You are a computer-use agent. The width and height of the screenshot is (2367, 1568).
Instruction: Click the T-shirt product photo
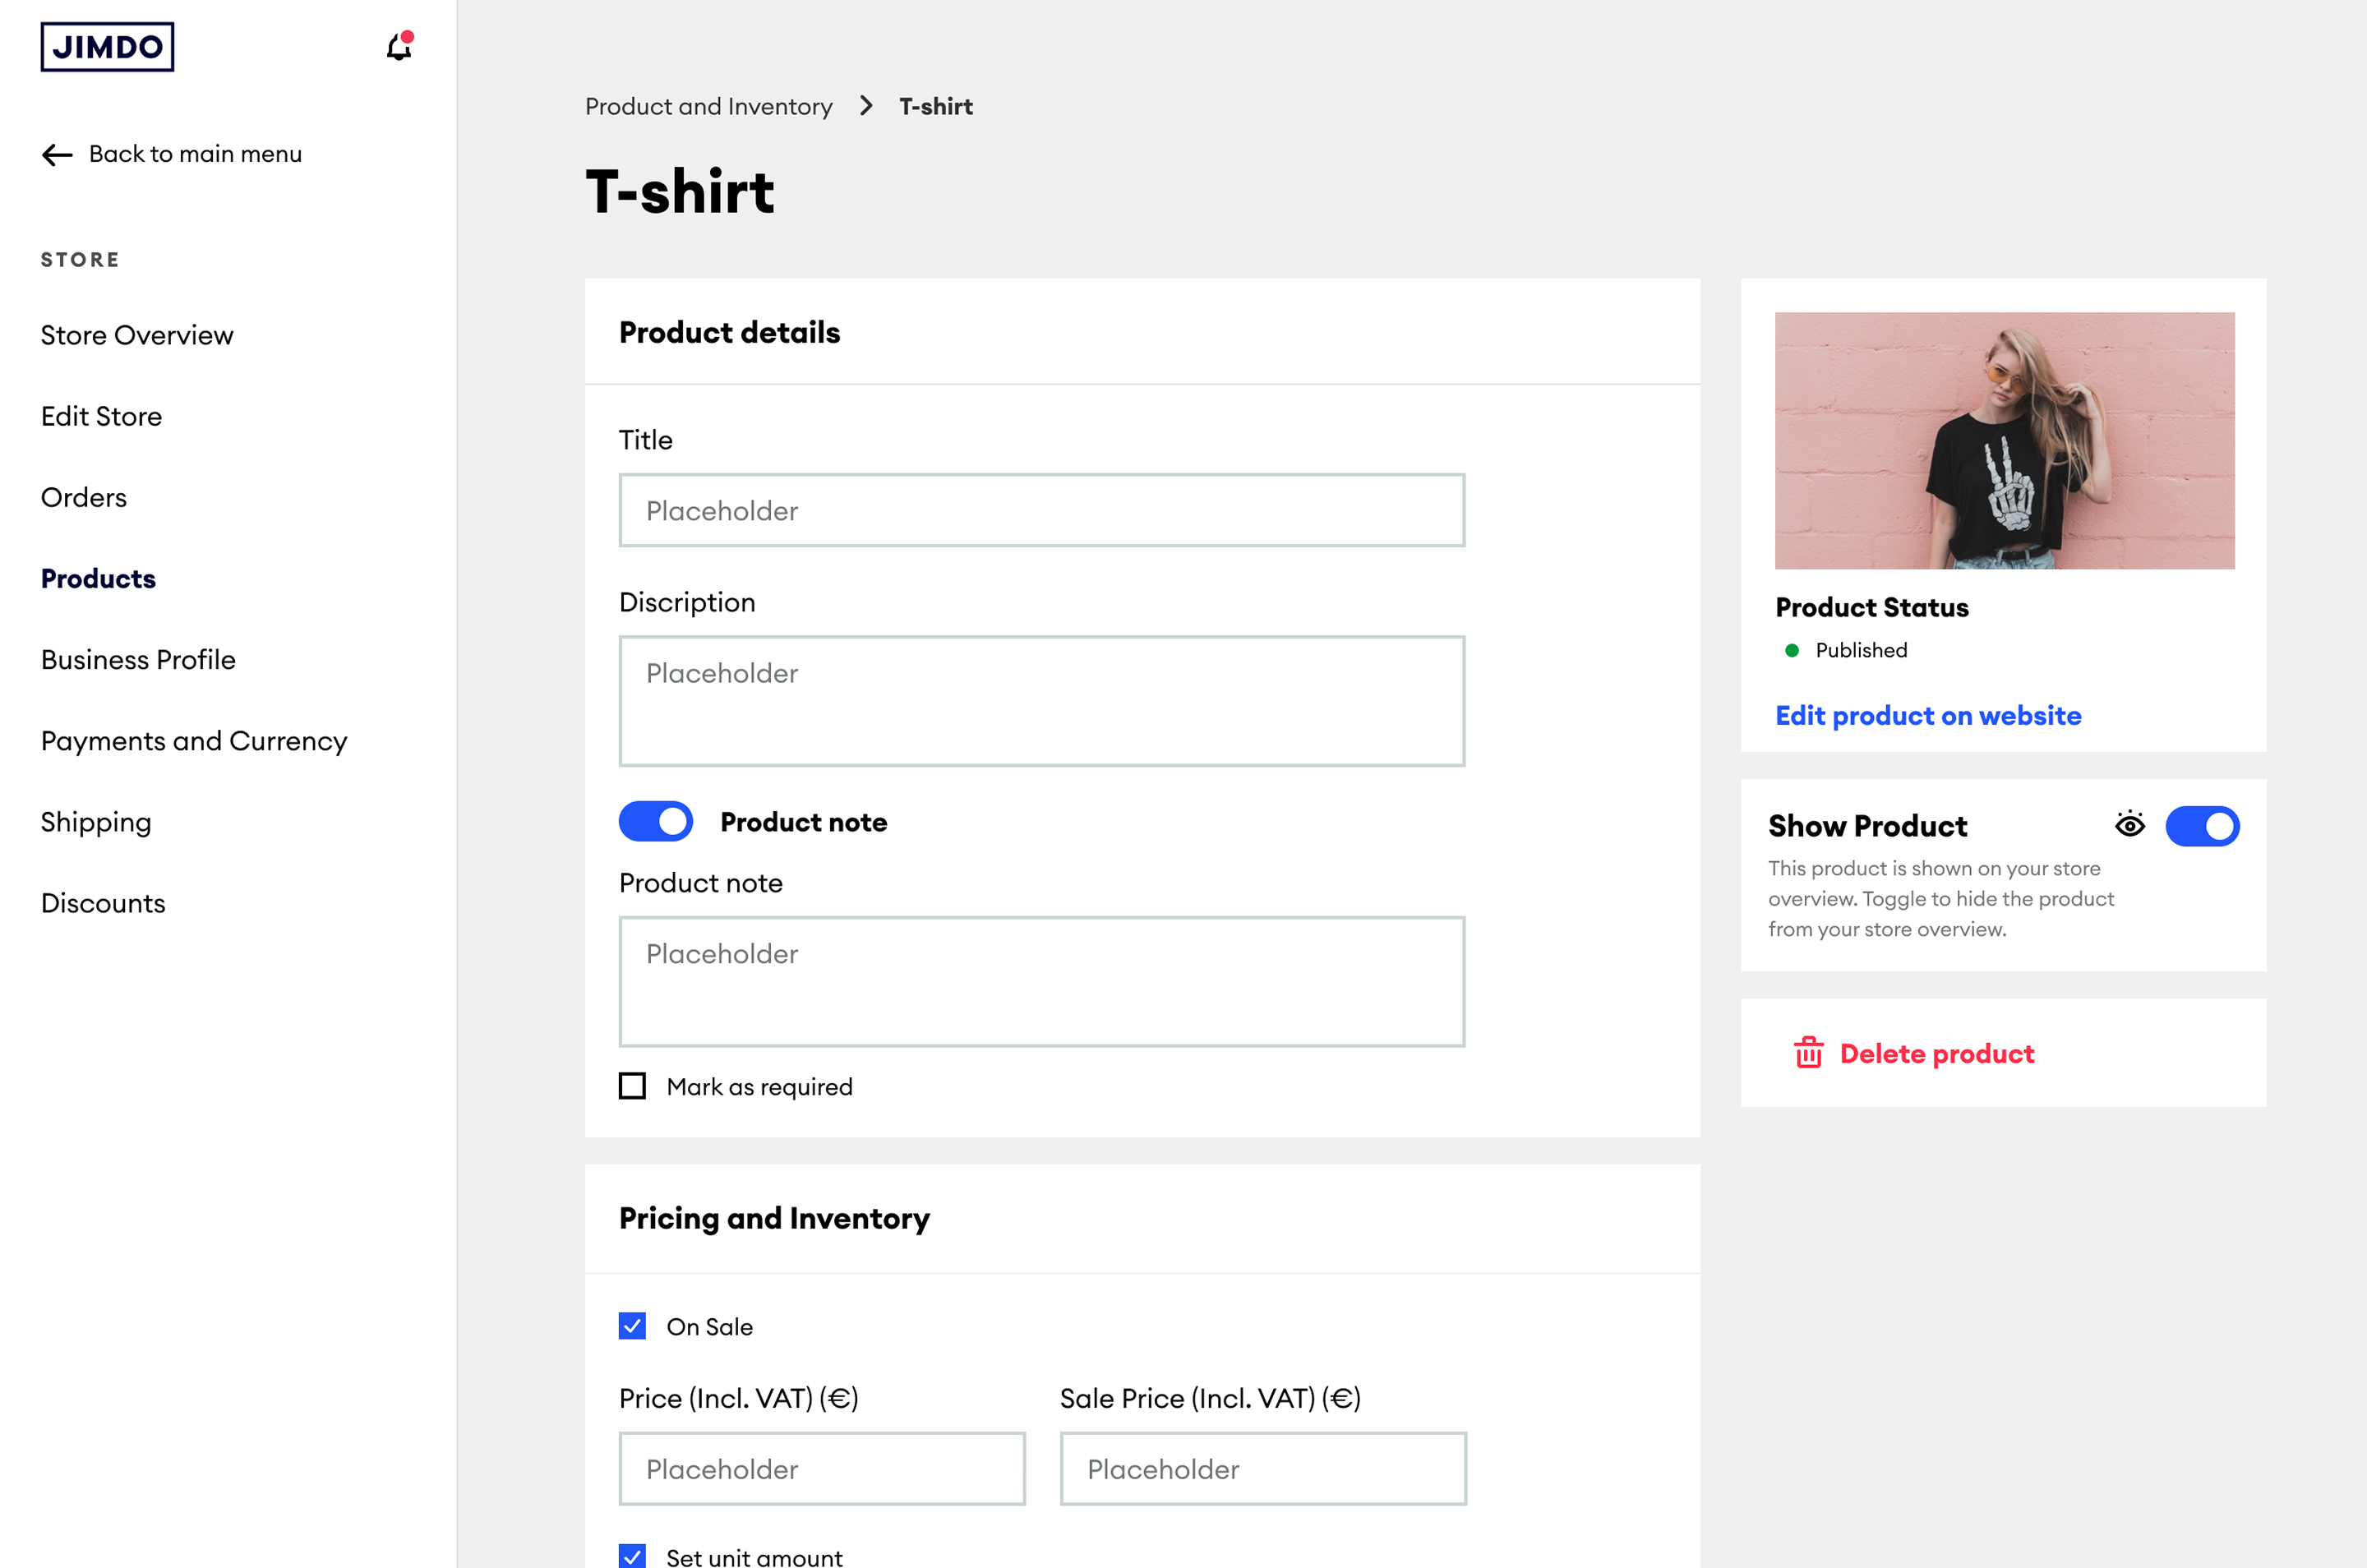pyautogui.click(x=2004, y=441)
